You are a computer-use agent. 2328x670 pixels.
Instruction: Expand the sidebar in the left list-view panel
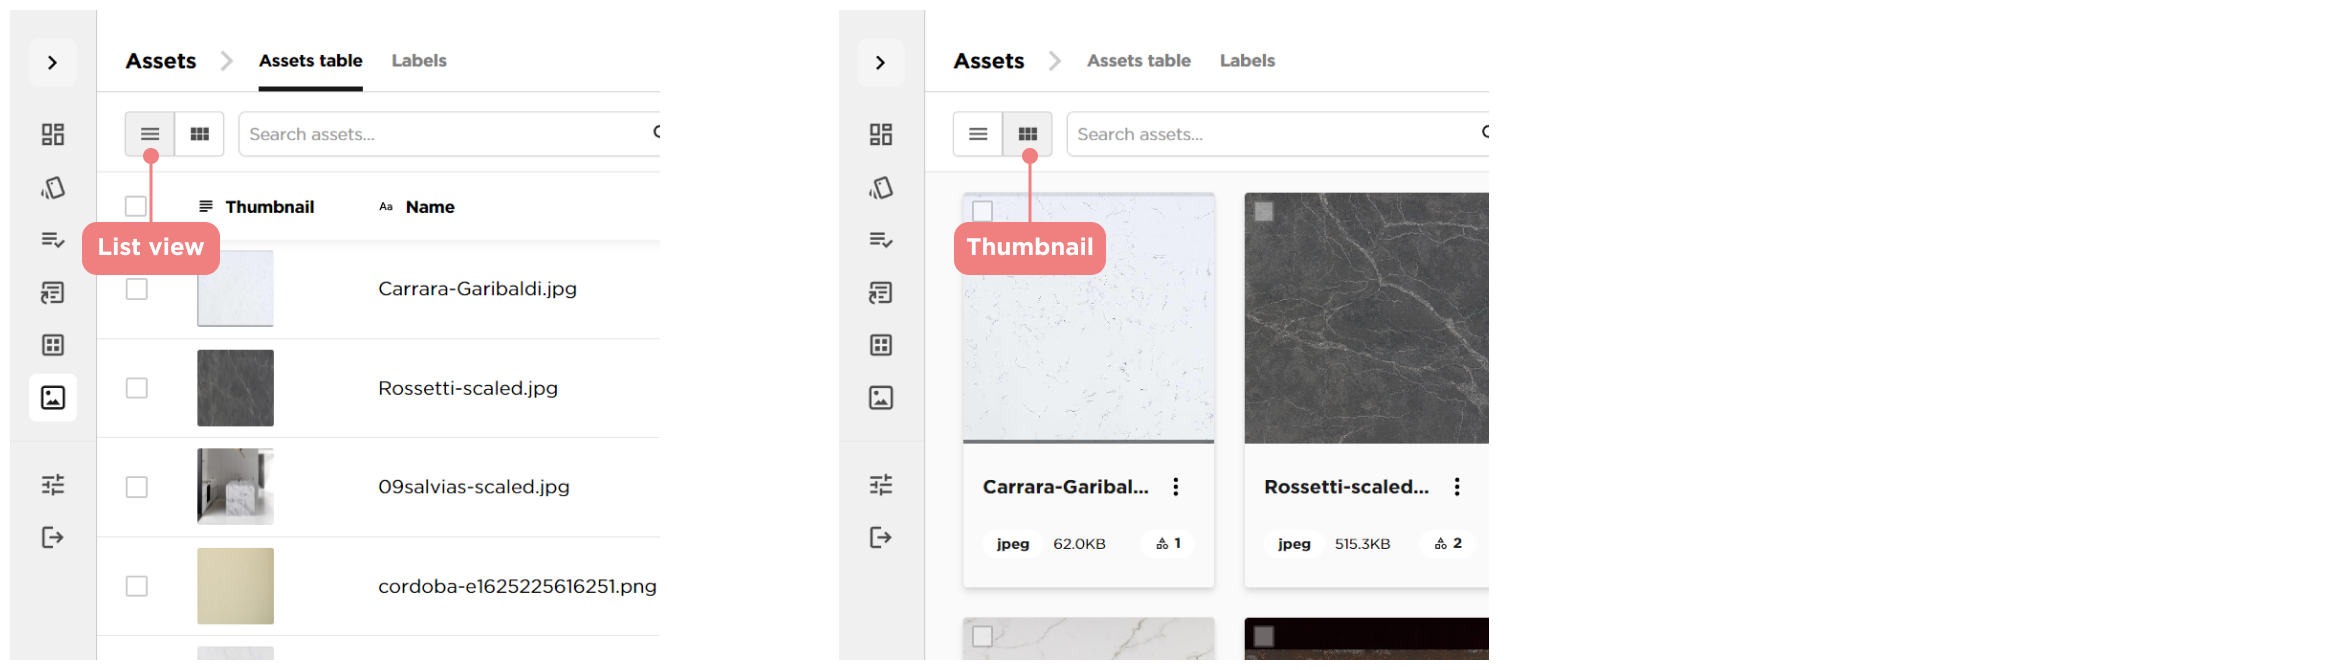(x=53, y=63)
